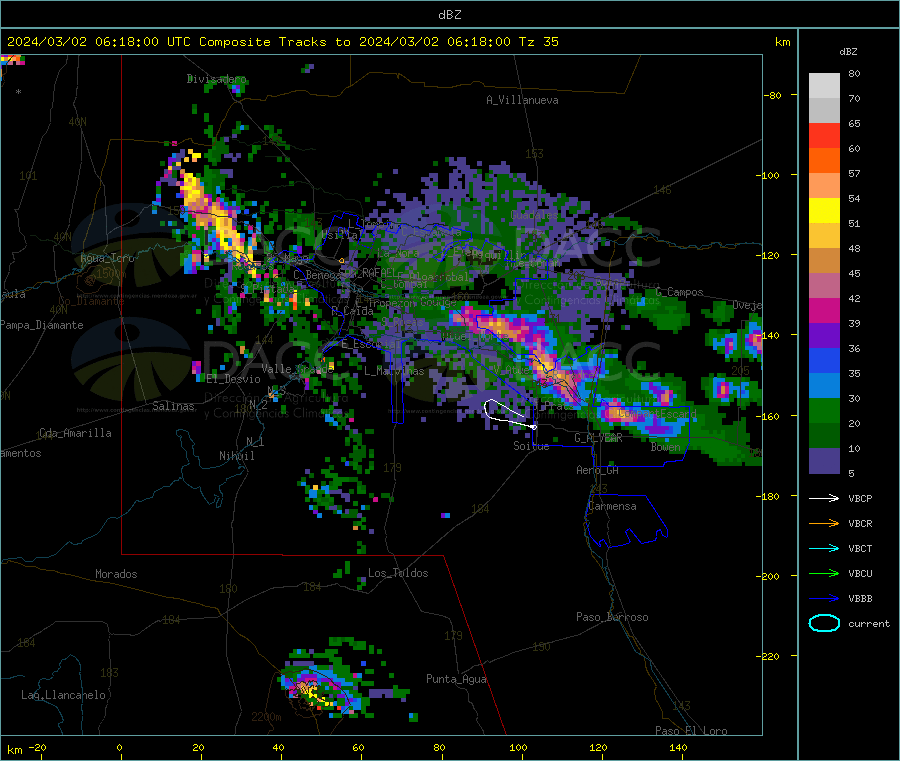Click the 'Bowen' map label
Screen dimensions: 900x761
(666, 446)
